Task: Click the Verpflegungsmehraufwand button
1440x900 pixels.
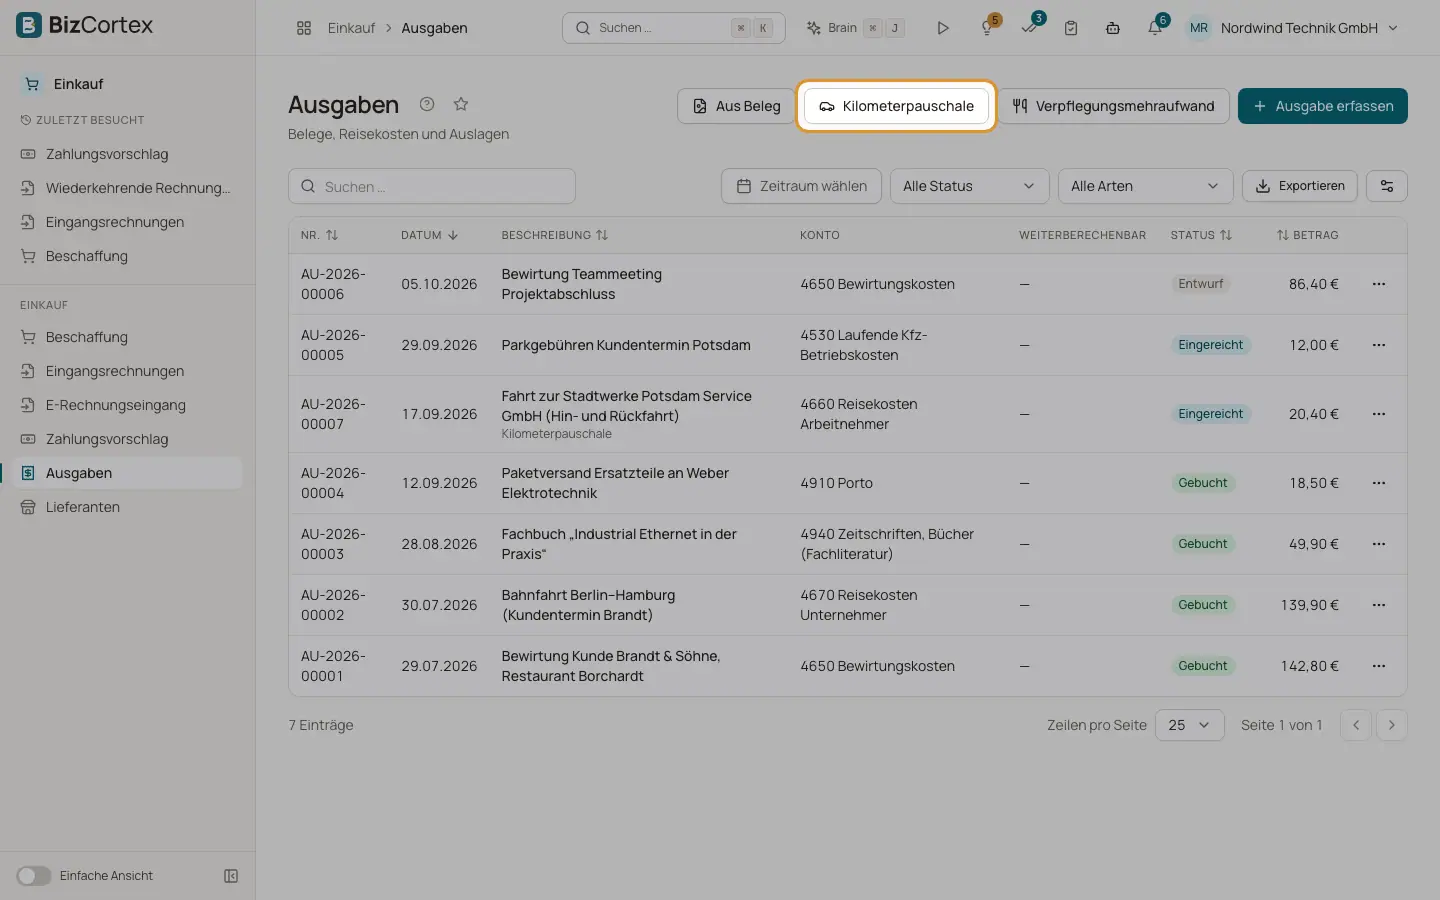Action: click(1113, 106)
